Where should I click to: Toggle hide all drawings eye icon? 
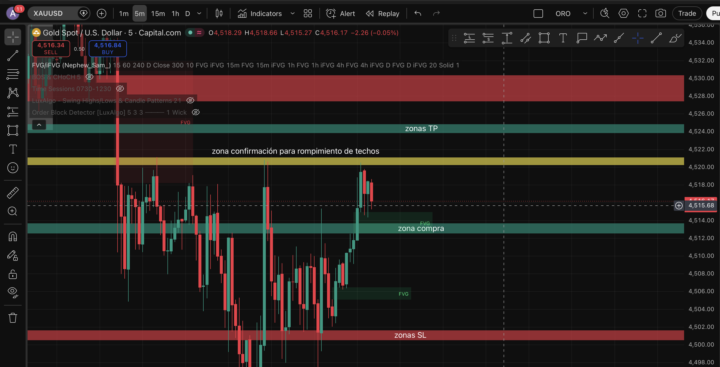click(13, 292)
